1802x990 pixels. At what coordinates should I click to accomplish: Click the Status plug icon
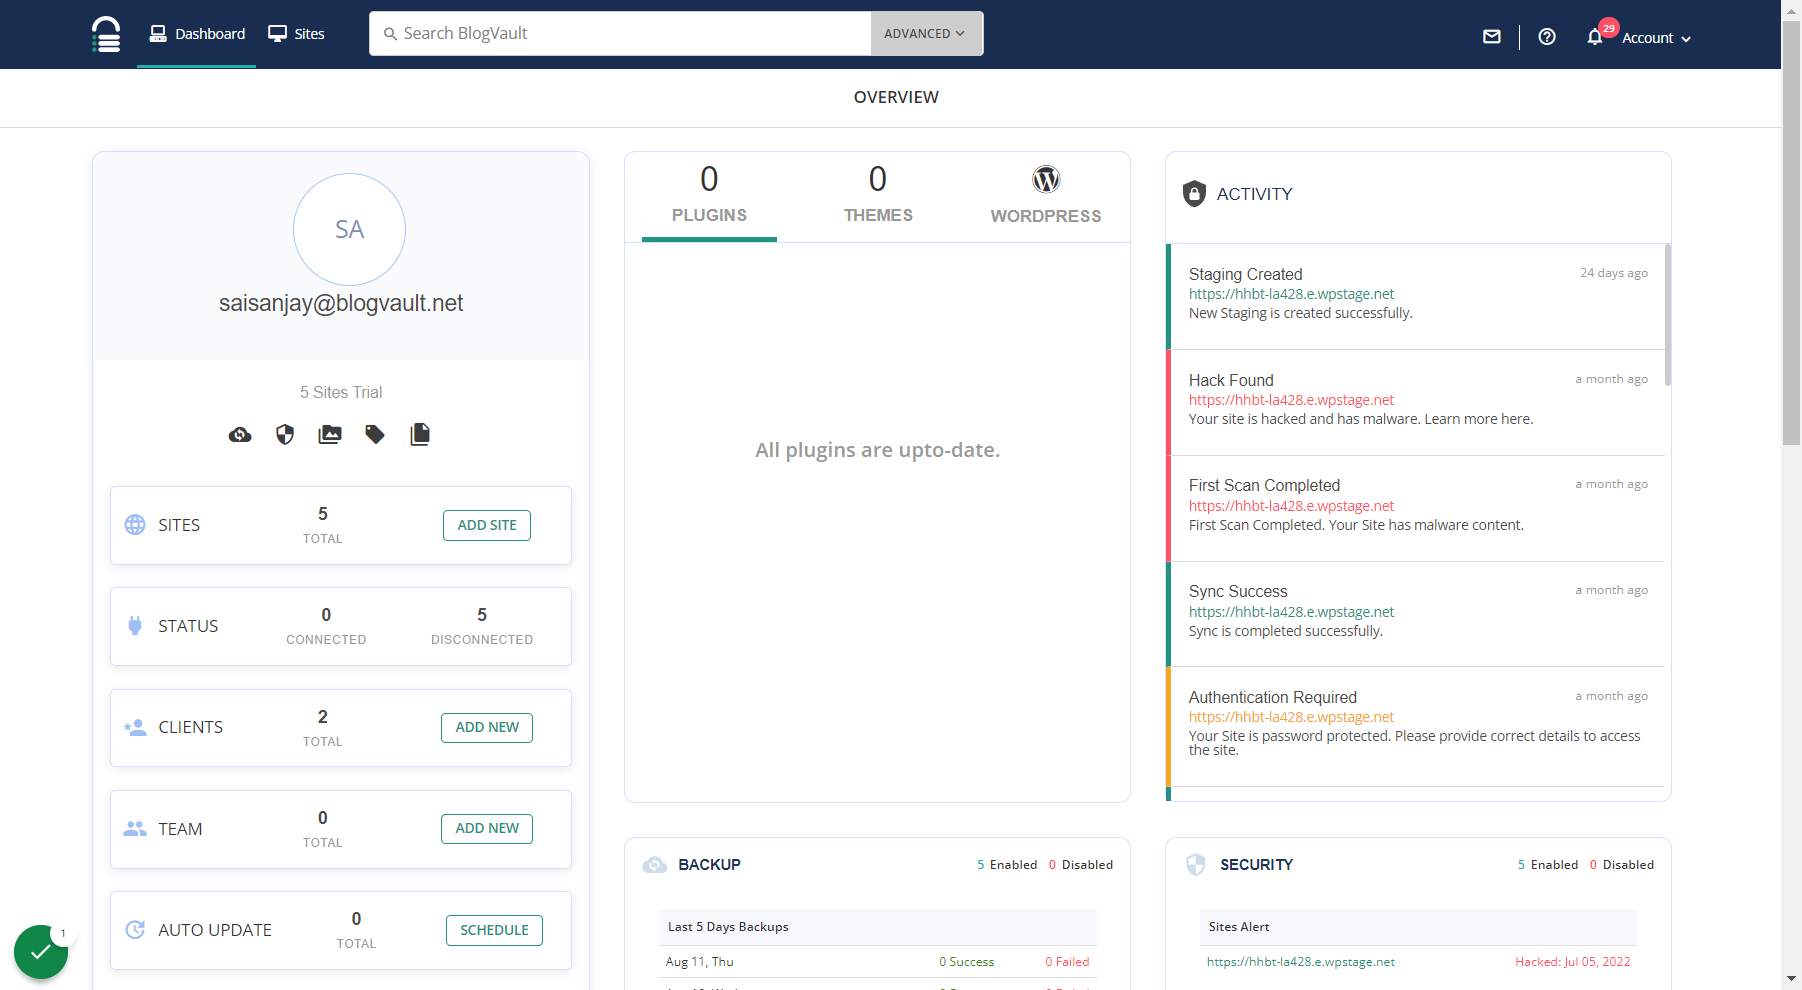click(135, 626)
